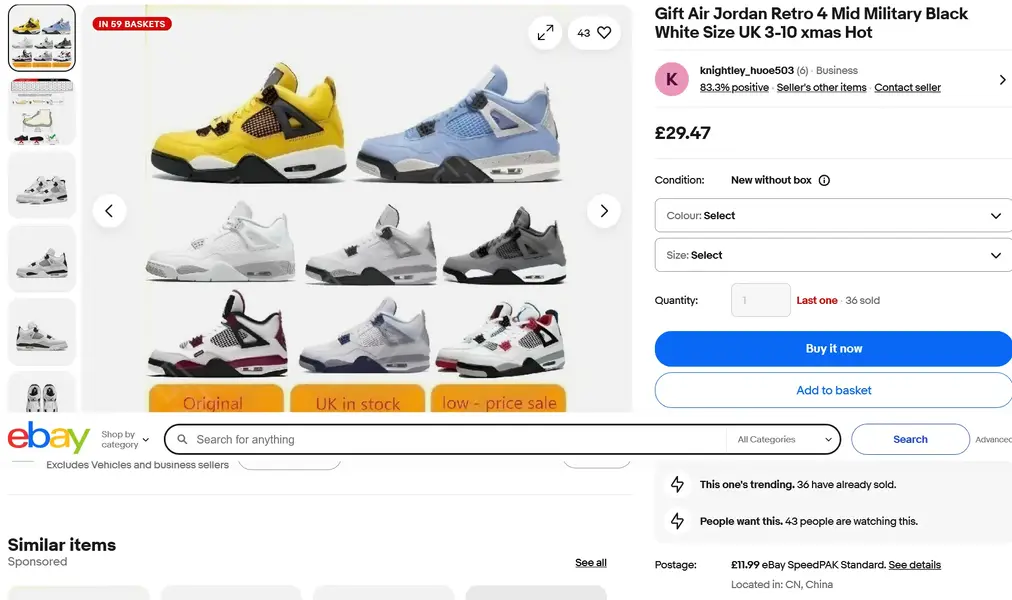Open the condition info icon
The height and width of the screenshot is (600, 1012).
coord(824,181)
